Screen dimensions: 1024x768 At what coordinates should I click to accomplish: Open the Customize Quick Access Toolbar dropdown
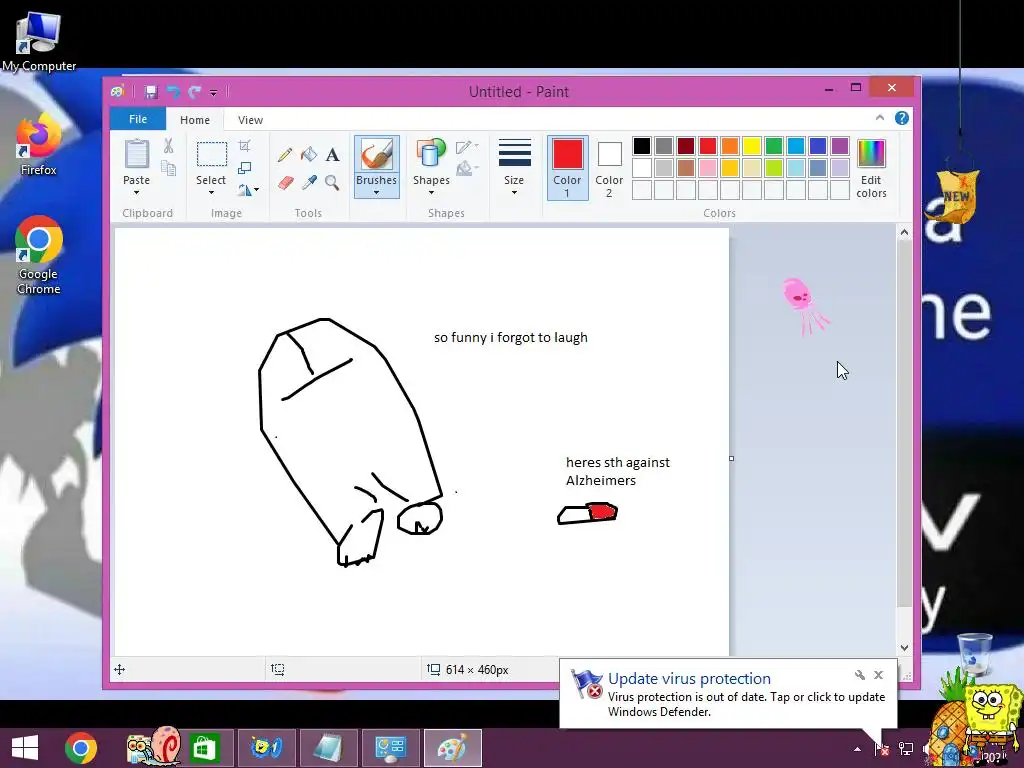tap(214, 92)
